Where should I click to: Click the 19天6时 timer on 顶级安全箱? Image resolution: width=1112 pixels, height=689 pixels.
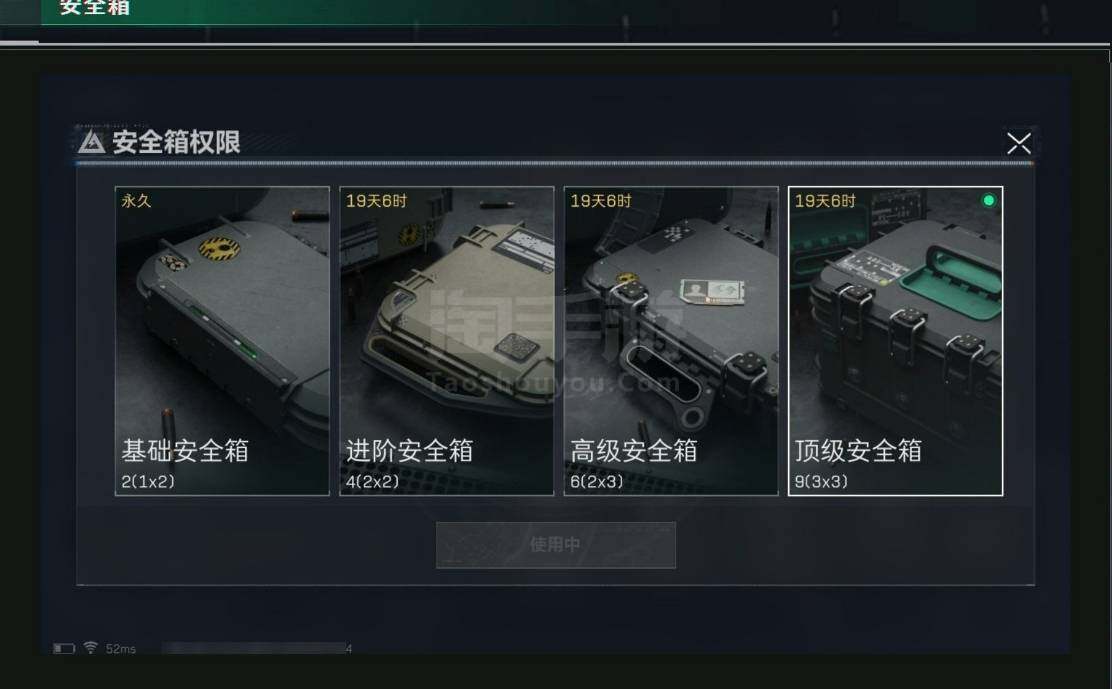tap(825, 201)
